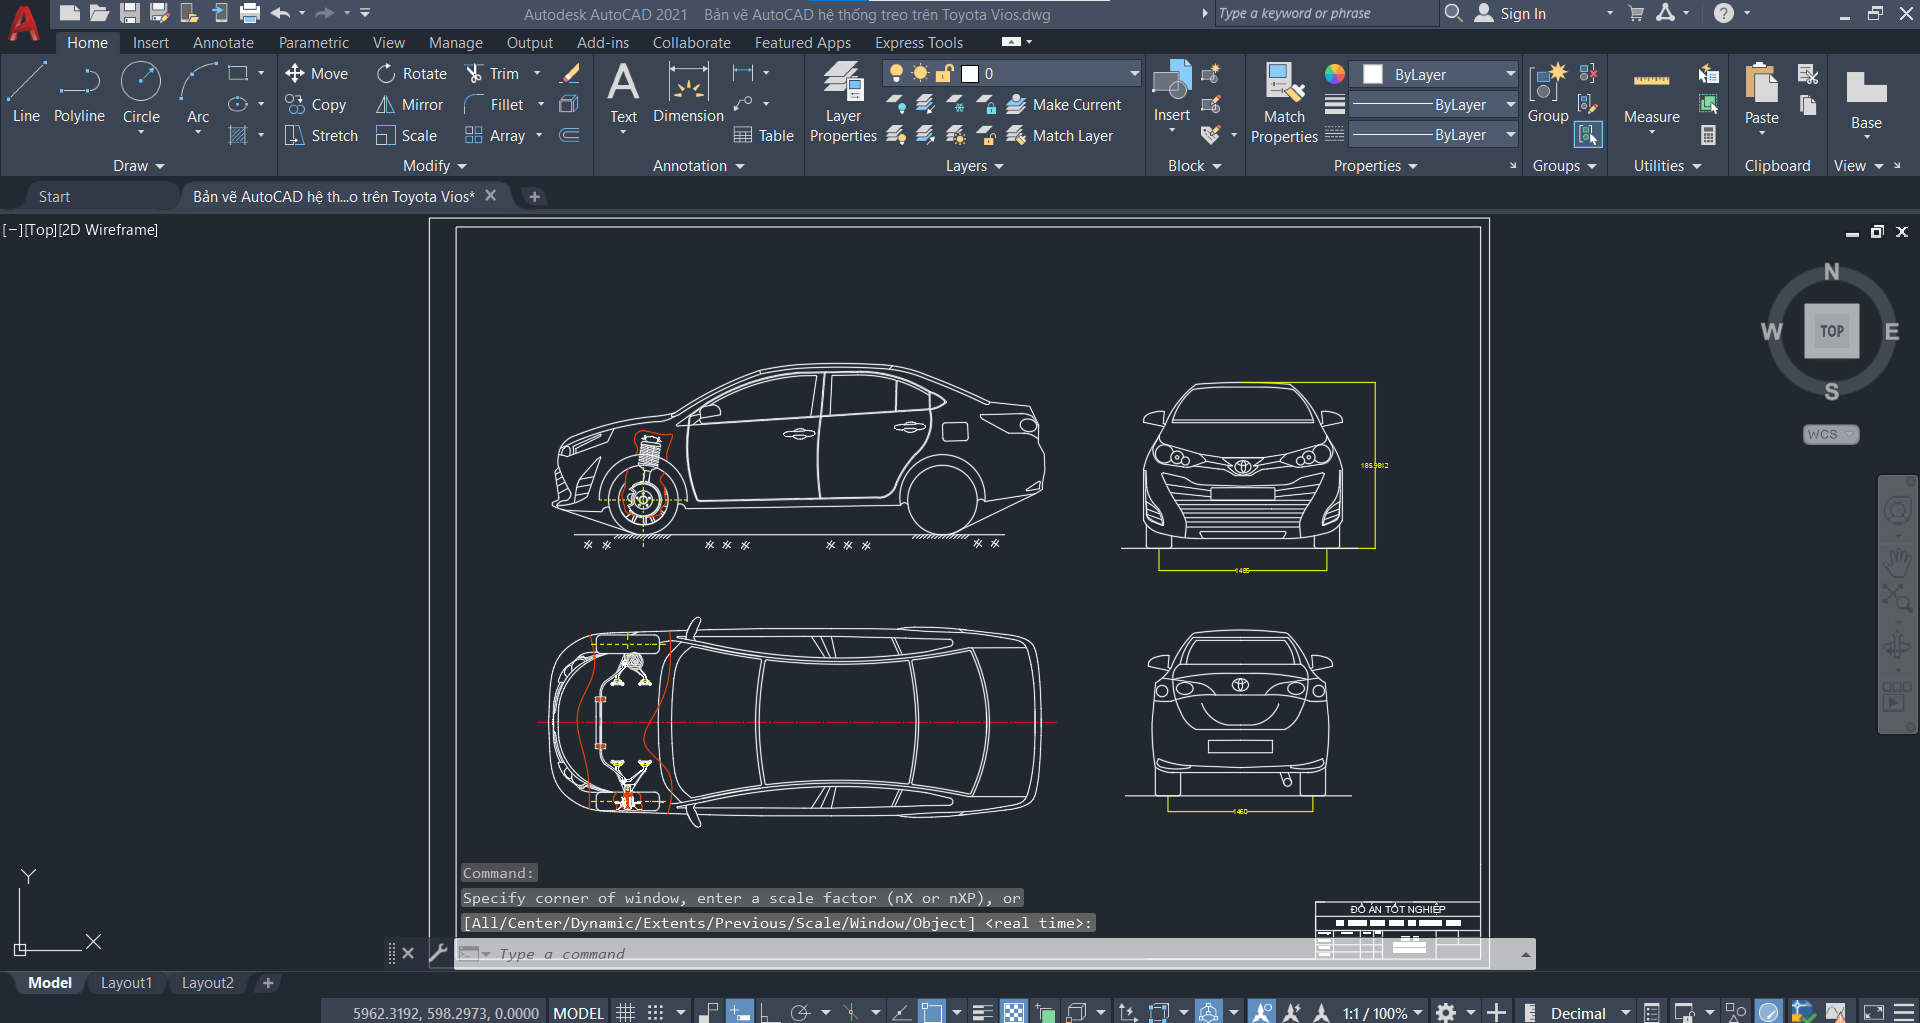1920x1023 pixels.
Task: Open the Start file tab
Action: (54, 196)
